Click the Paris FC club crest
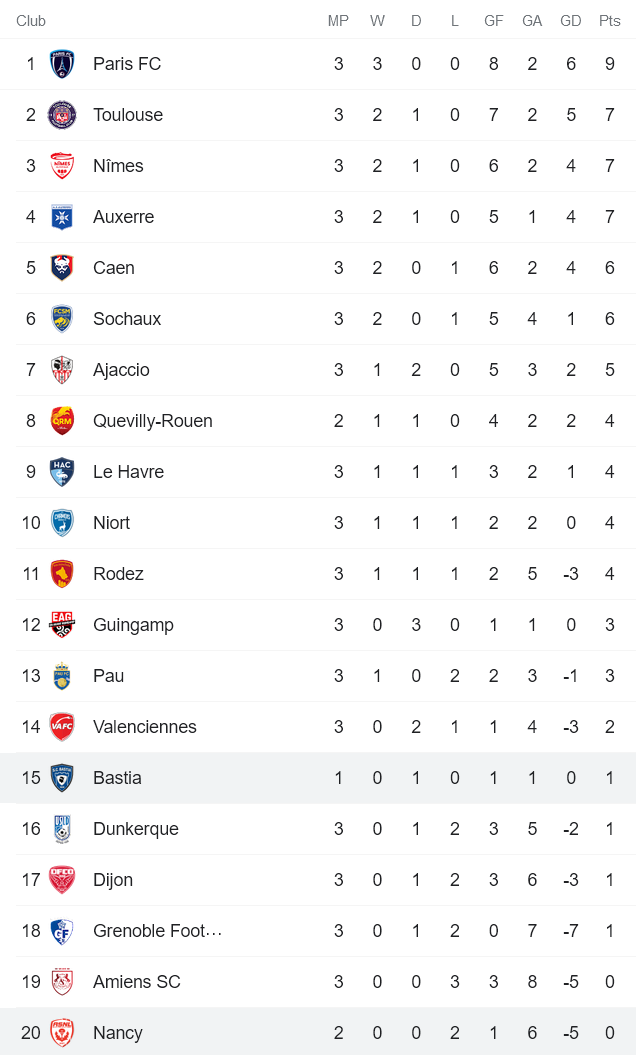The image size is (636, 1055). pos(64,63)
